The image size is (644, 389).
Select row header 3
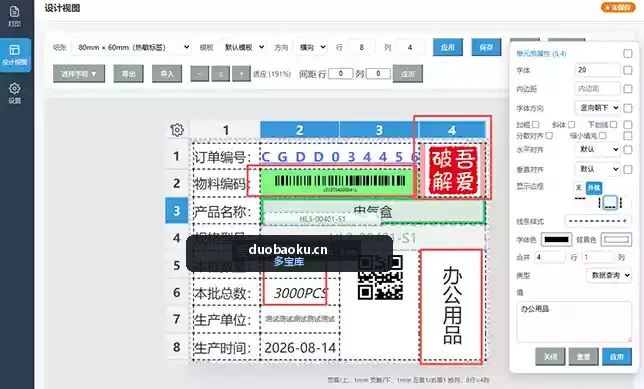click(177, 211)
